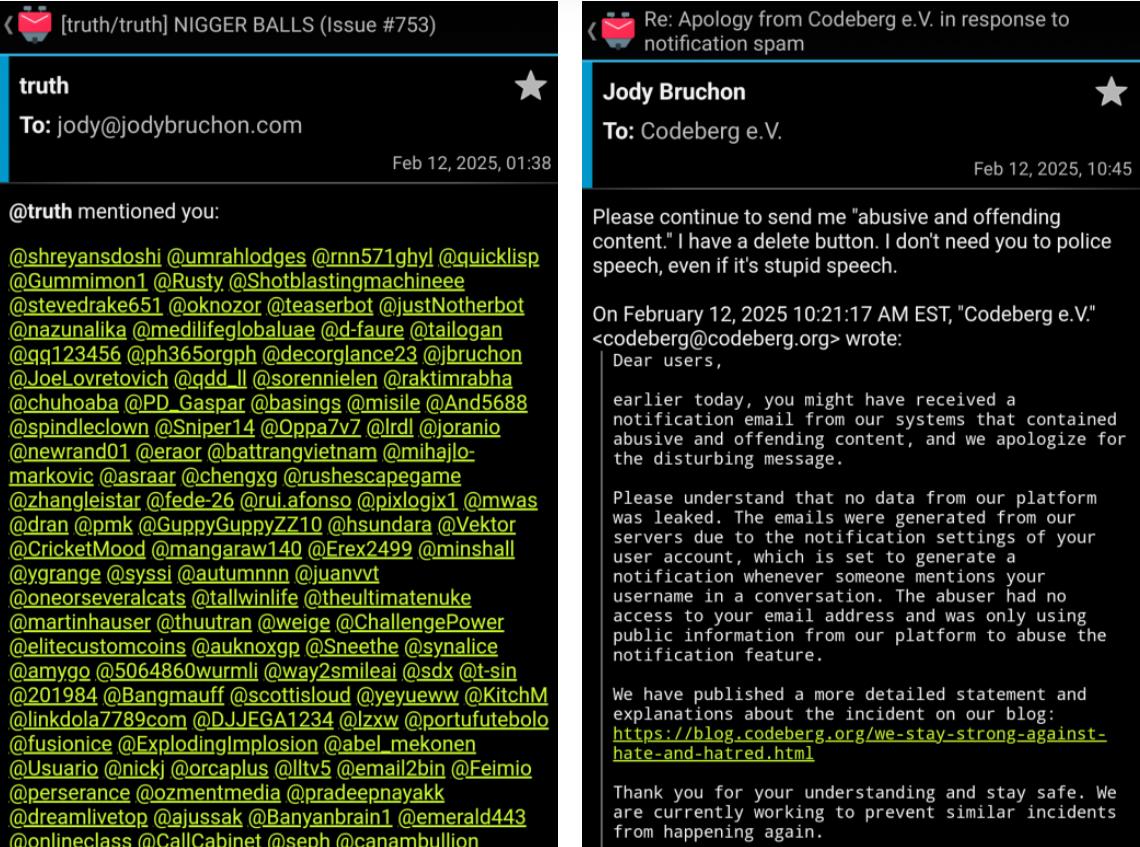Go back using the chevron in the Codeberg apology email

[x=592, y=31]
